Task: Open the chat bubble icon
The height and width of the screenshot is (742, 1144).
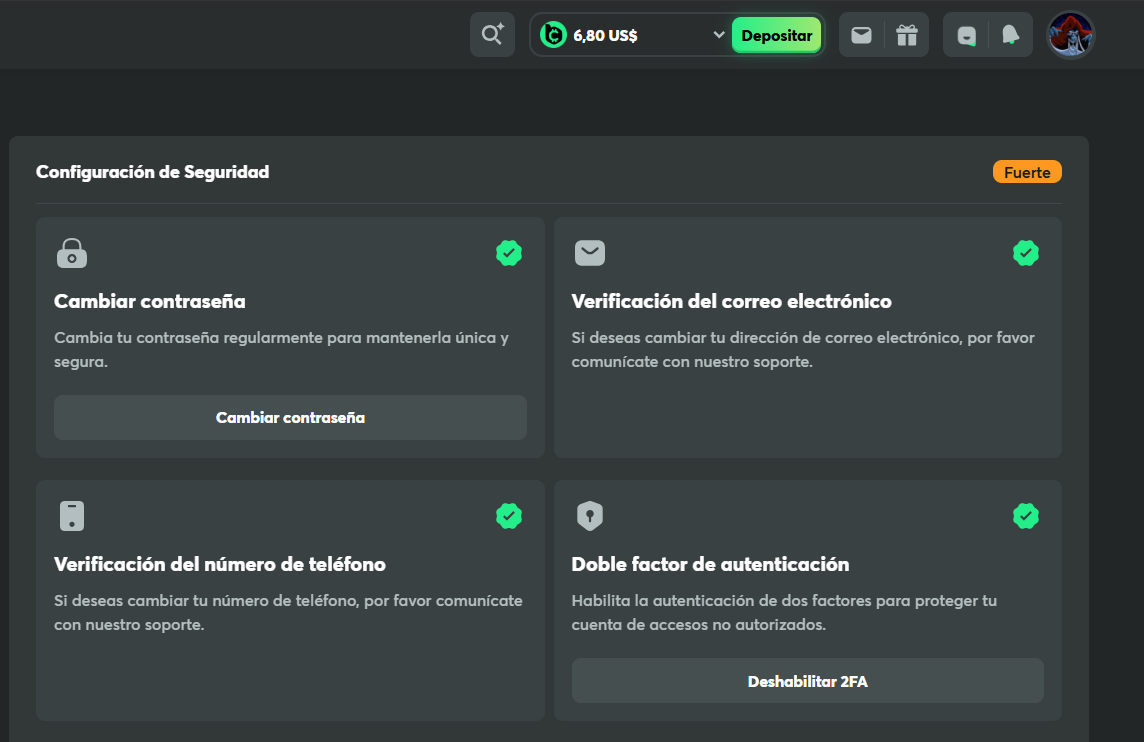Action: pyautogui.click(x=966, y=35)
